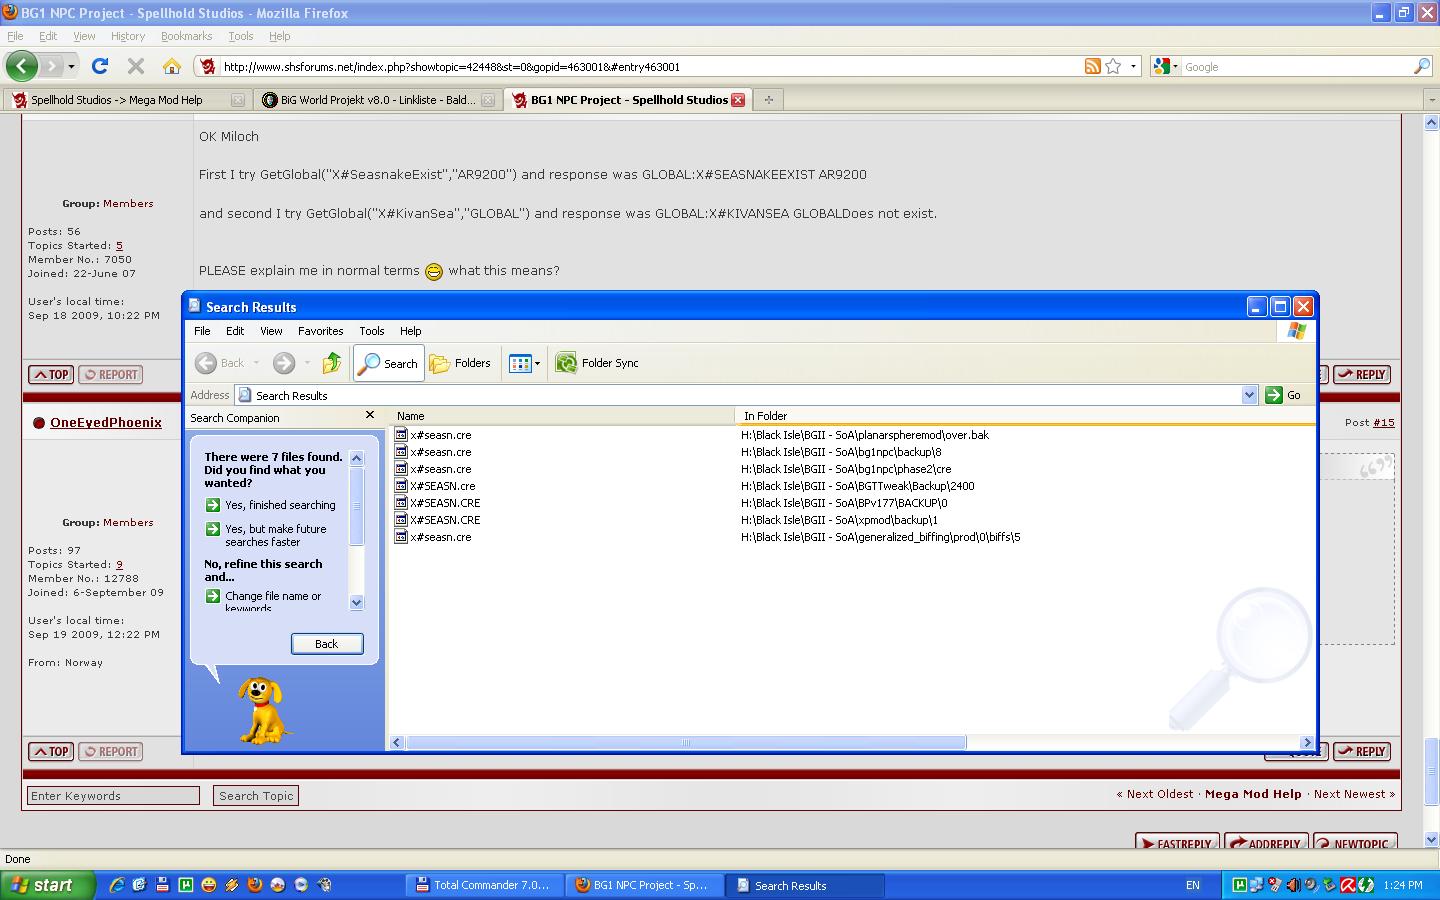1440x900 pixels.
Task: Click the Firefox stop loading X icon
Action: tap(136, 66)
